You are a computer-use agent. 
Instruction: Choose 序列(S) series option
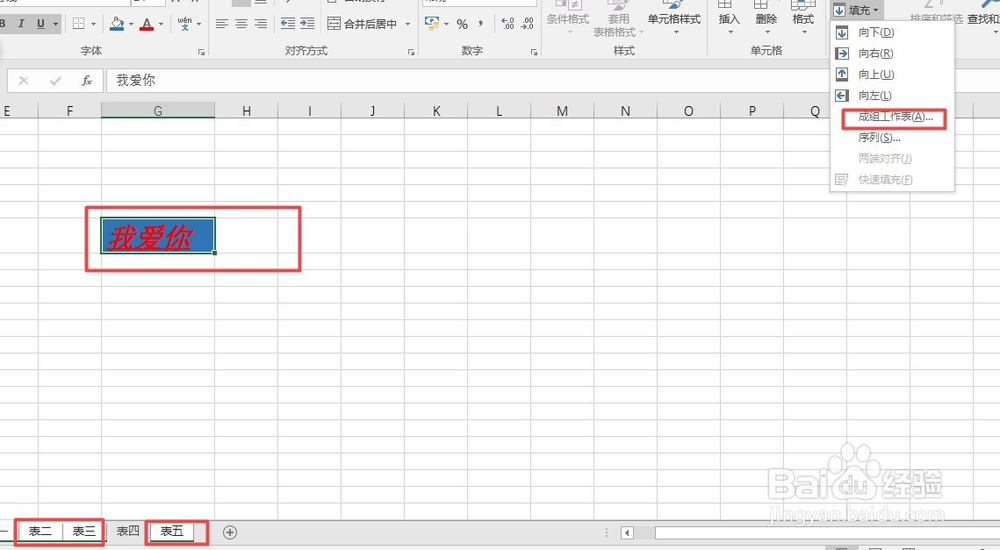coord(892,138)
